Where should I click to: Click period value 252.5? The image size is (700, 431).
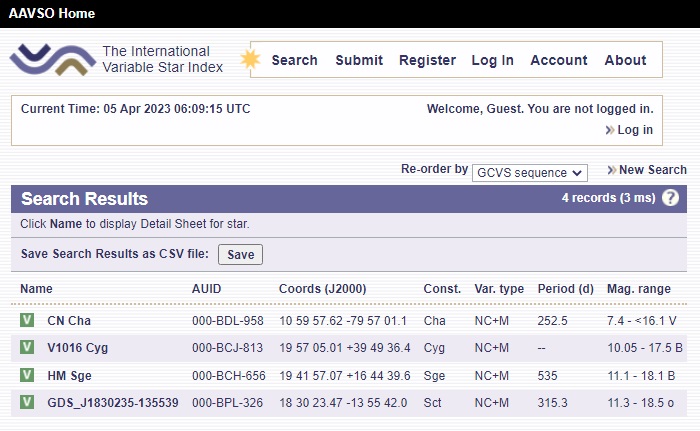point(552,321)
